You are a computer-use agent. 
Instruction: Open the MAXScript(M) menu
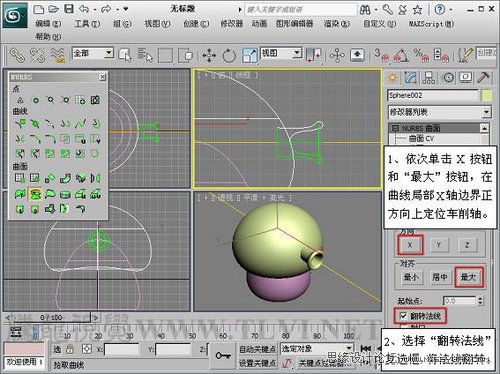[x=431, y=24]
